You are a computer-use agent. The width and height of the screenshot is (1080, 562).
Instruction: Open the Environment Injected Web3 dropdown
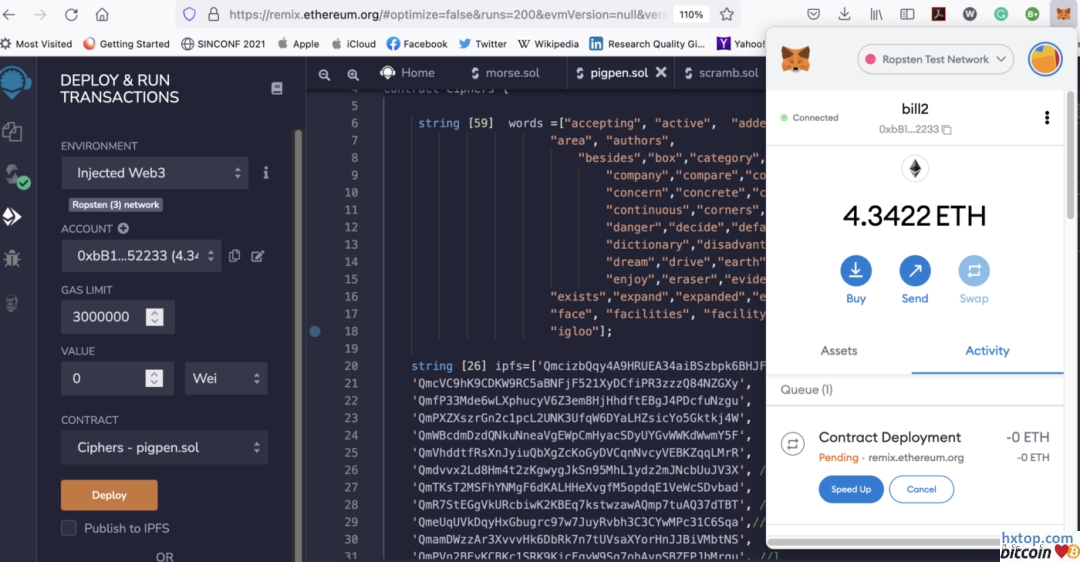pos(155,173)
